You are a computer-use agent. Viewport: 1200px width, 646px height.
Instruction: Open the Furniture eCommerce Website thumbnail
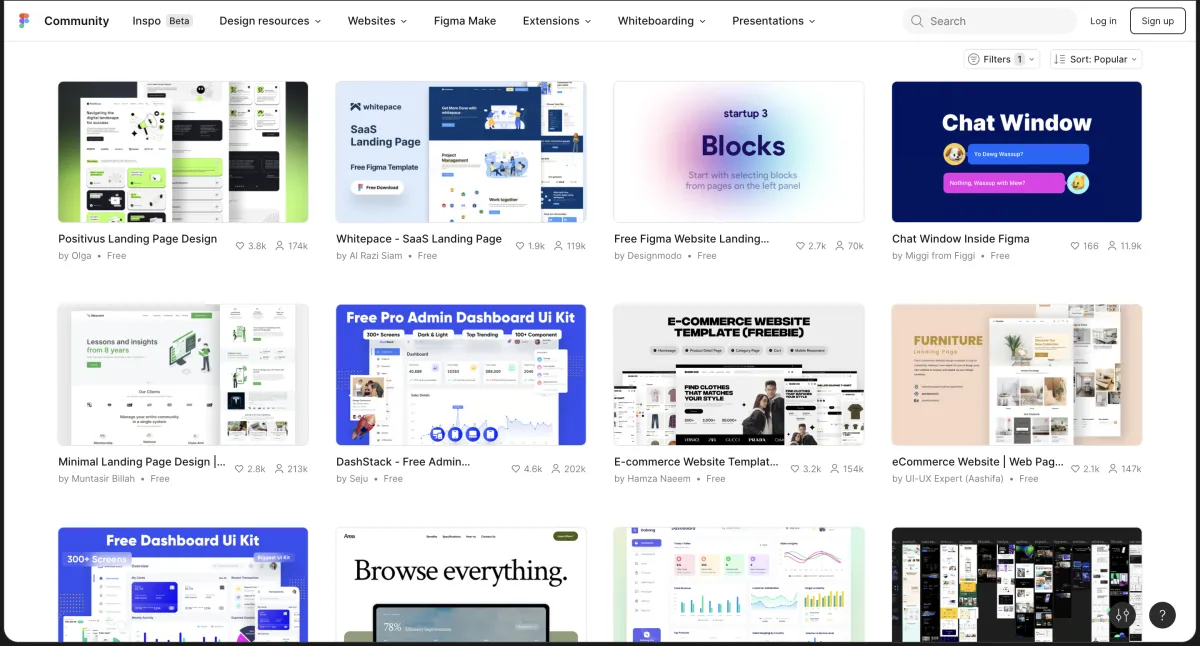(1017, 375)
